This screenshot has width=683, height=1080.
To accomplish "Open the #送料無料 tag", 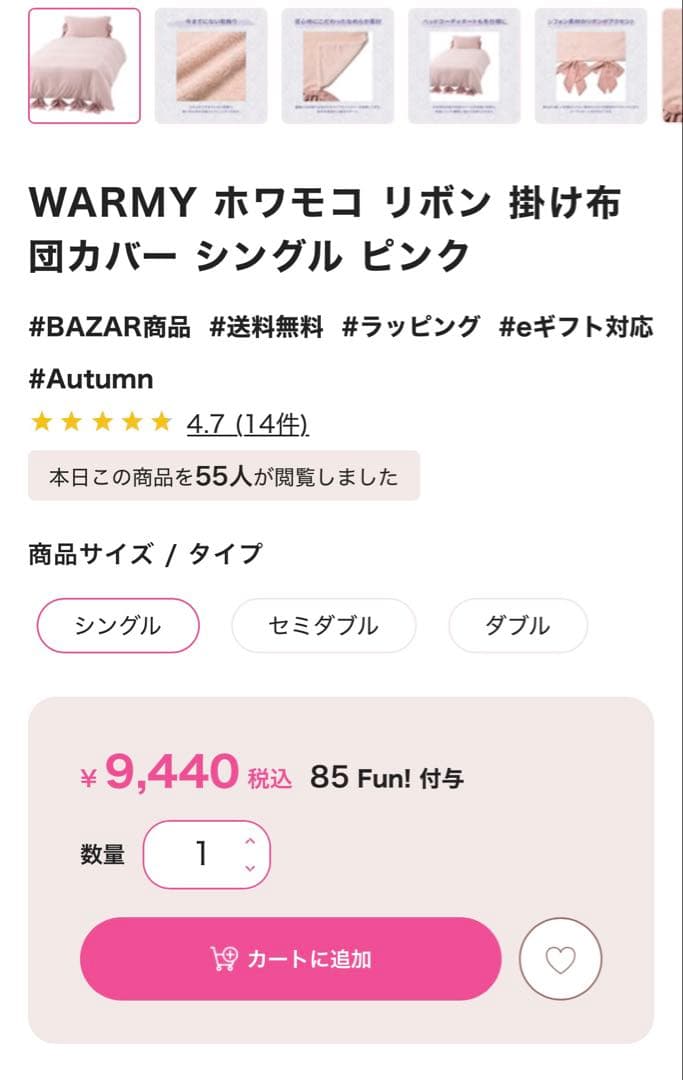I will click(266, 327).
